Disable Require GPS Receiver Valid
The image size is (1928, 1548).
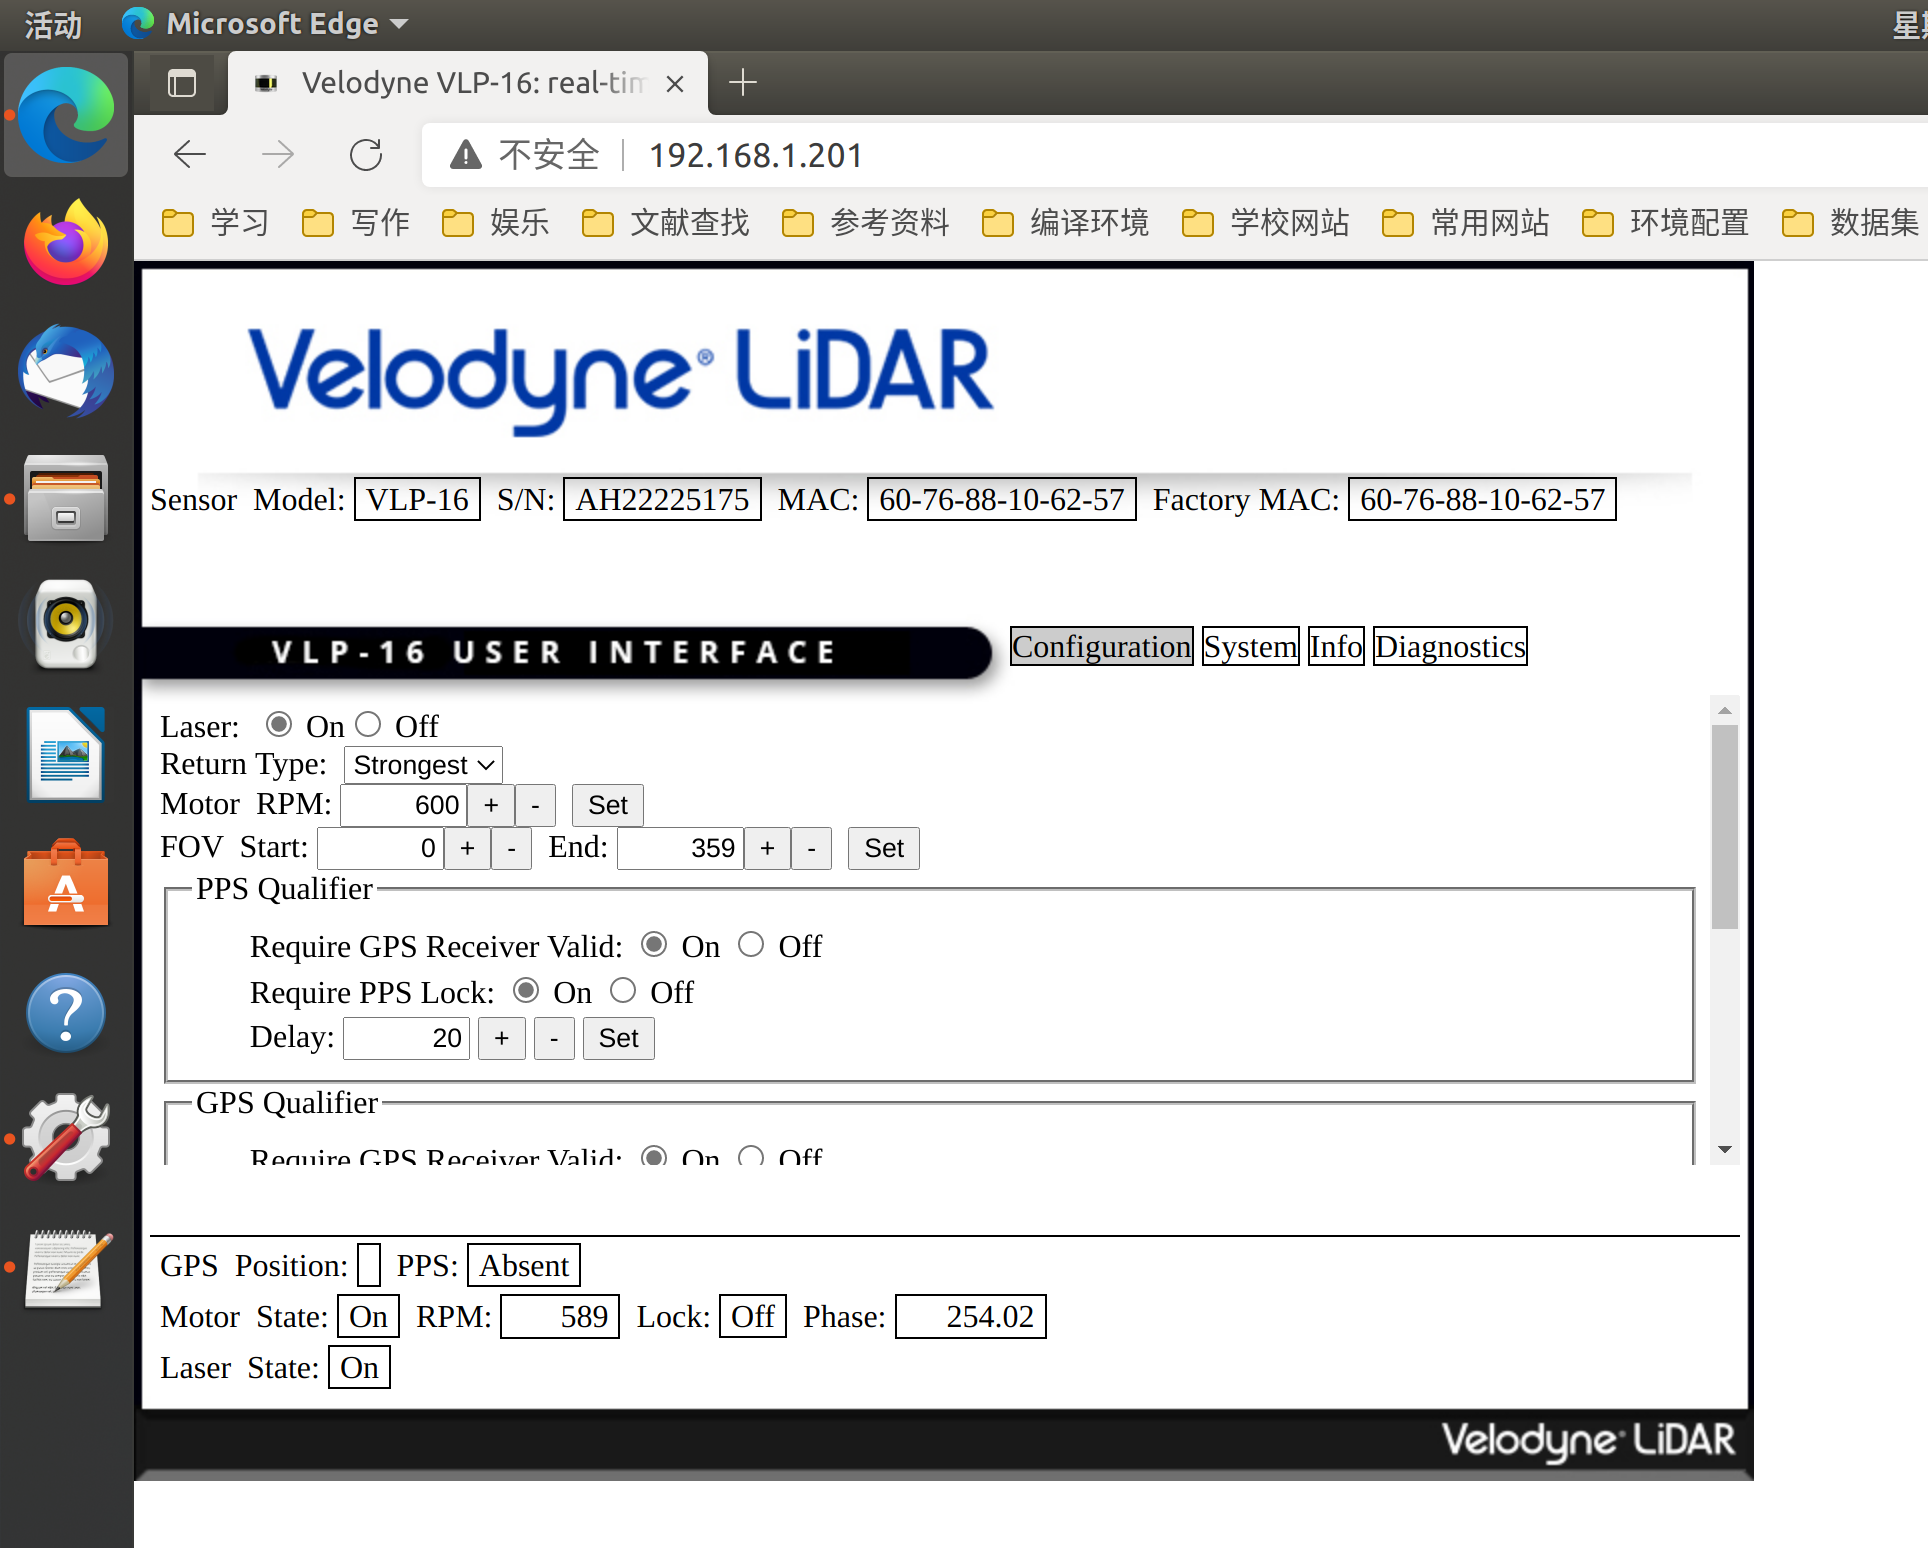(x=751, y=944)
